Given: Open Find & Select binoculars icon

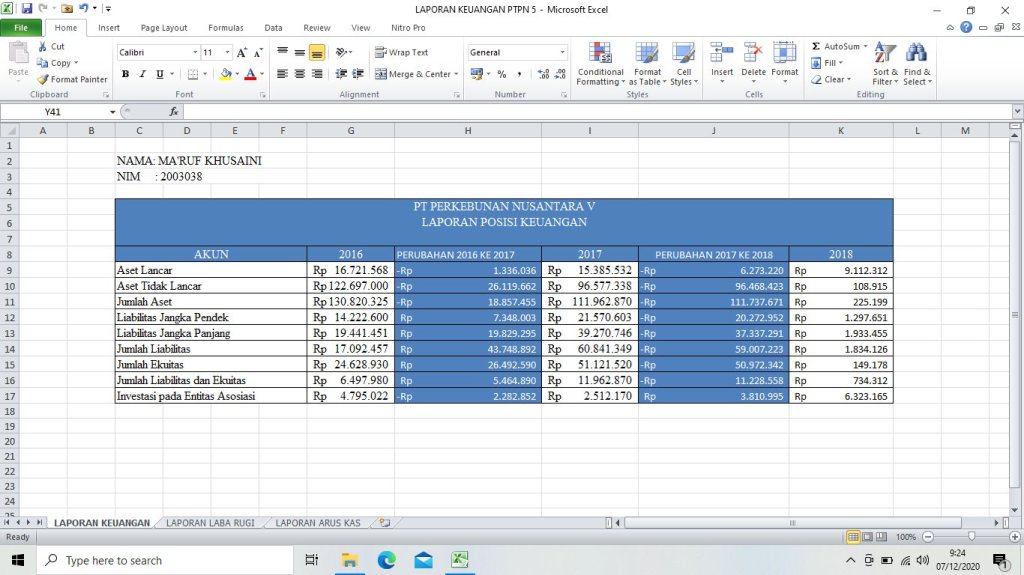Looking at the screenshot, I should (x=916, y=54).
